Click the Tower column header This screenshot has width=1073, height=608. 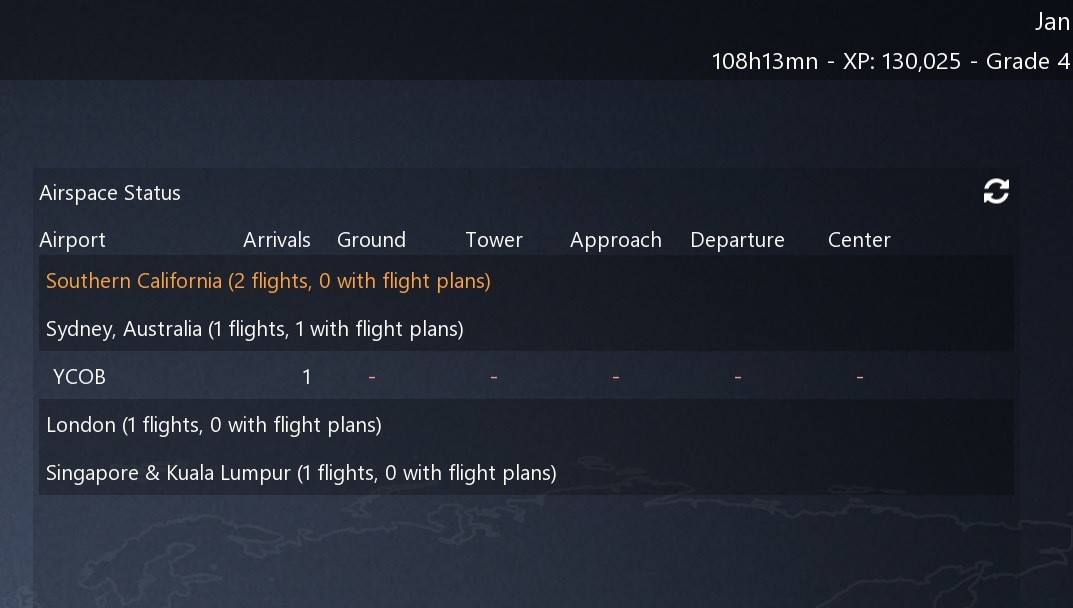[x=494, y=240]
